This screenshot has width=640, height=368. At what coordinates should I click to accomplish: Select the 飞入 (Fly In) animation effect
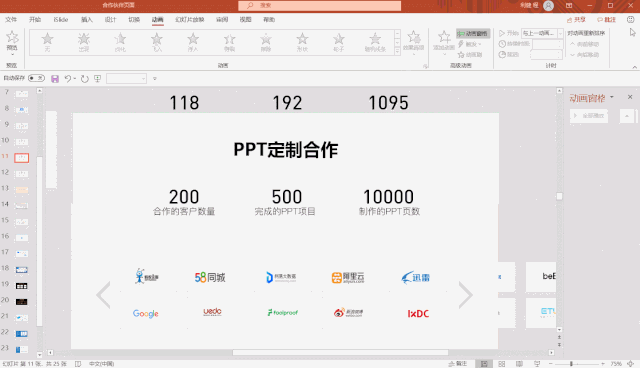[x=157, y=42]
